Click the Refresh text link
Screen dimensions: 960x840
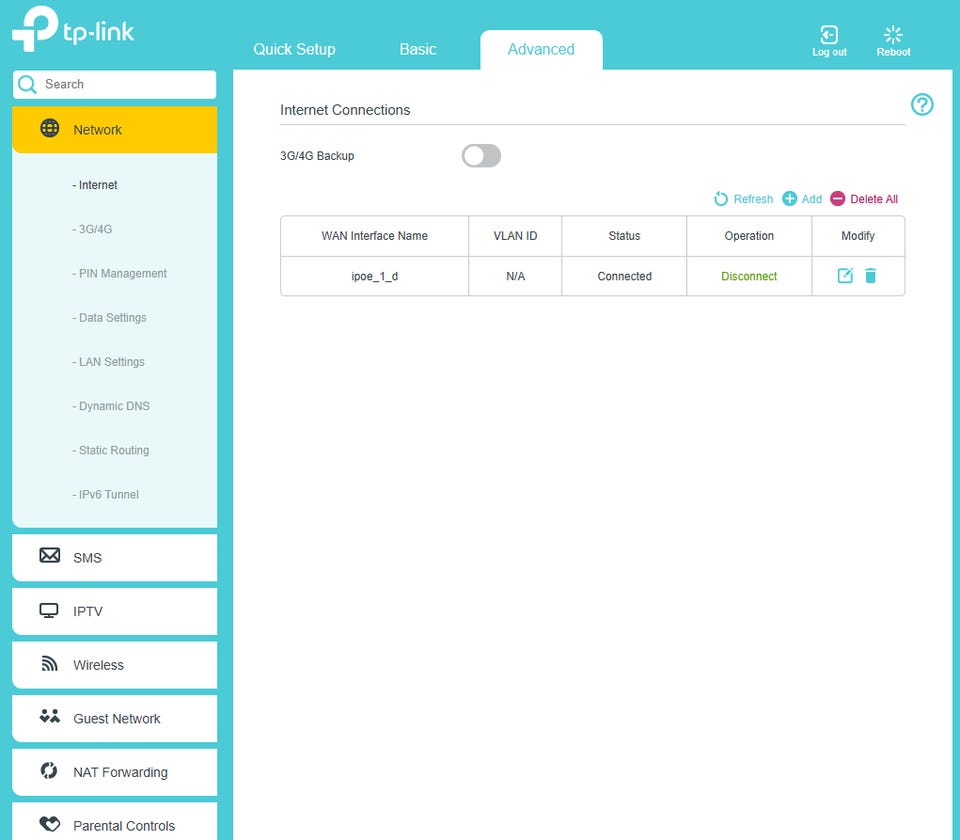point(753,199)
